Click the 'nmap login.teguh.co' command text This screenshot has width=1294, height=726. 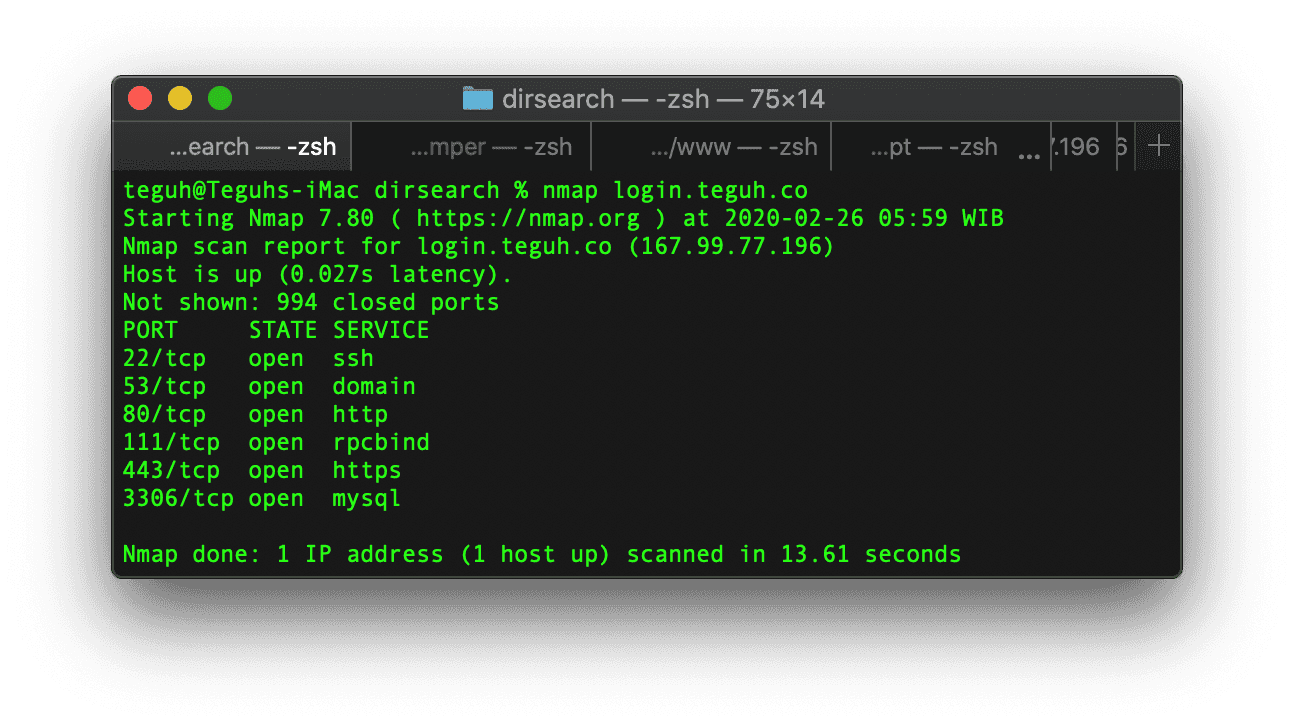tap(675, 191)
